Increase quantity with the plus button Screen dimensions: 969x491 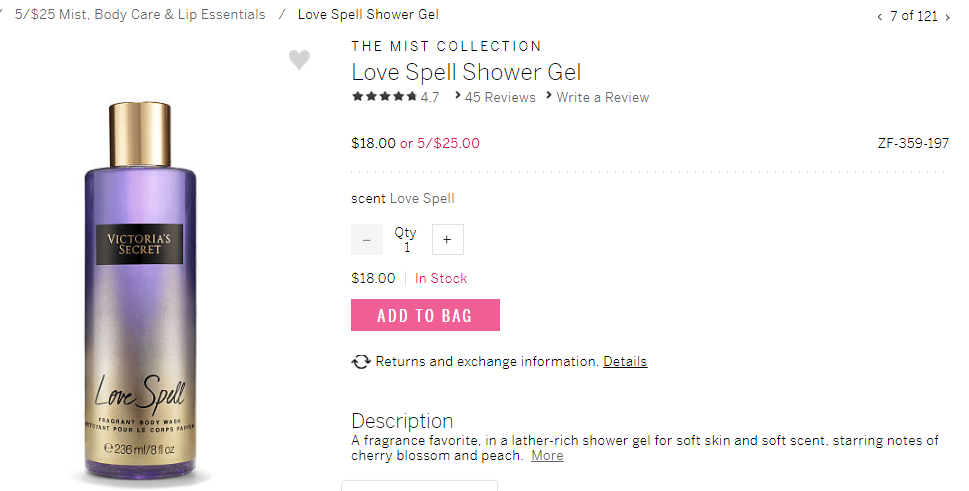pos(447,240)
